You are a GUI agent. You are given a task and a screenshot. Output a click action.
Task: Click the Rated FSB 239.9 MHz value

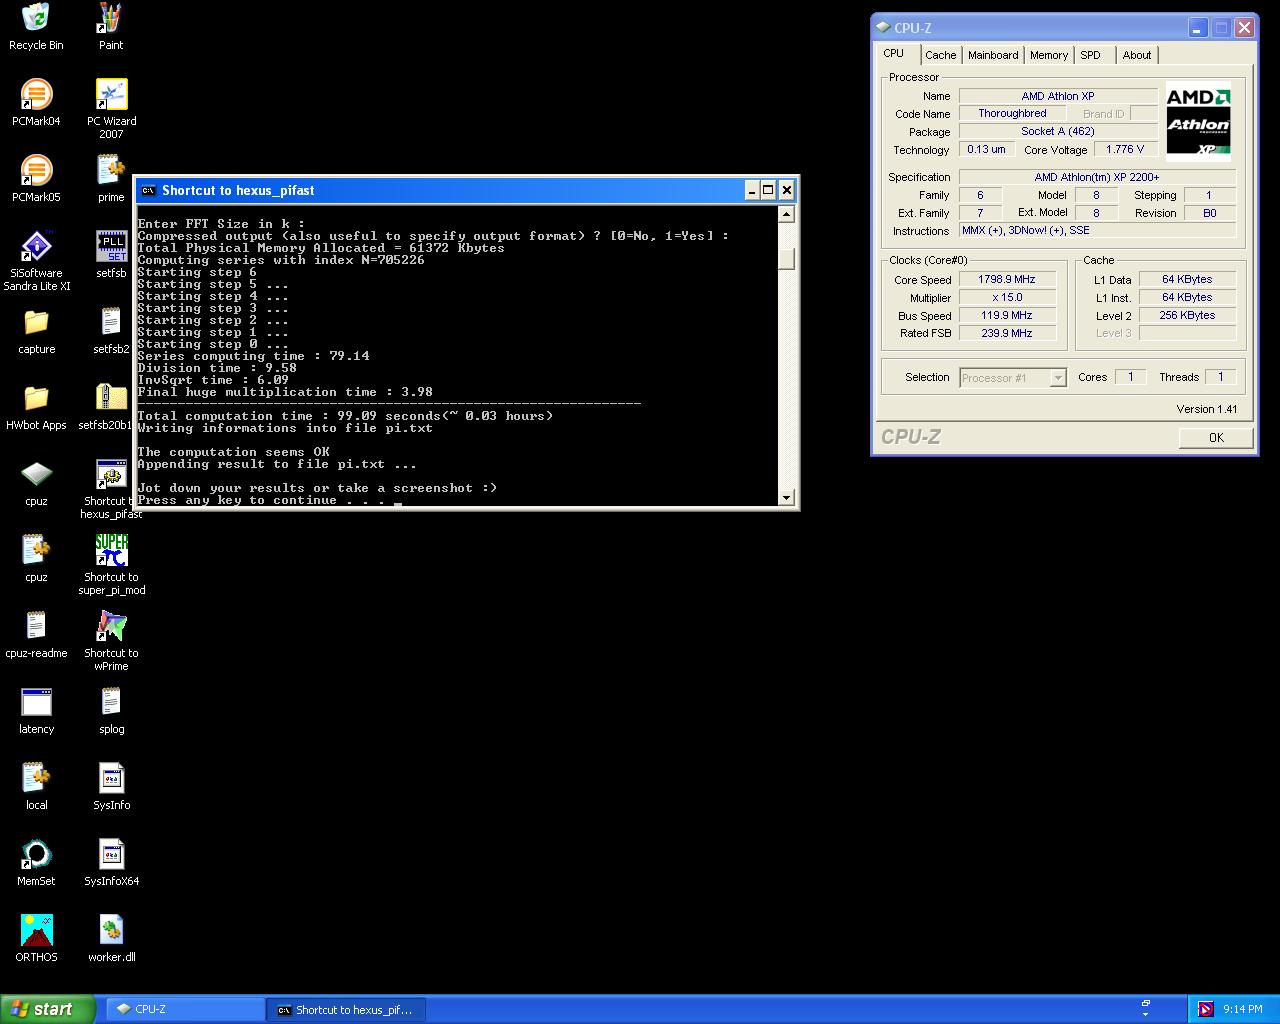(1007, 333)
